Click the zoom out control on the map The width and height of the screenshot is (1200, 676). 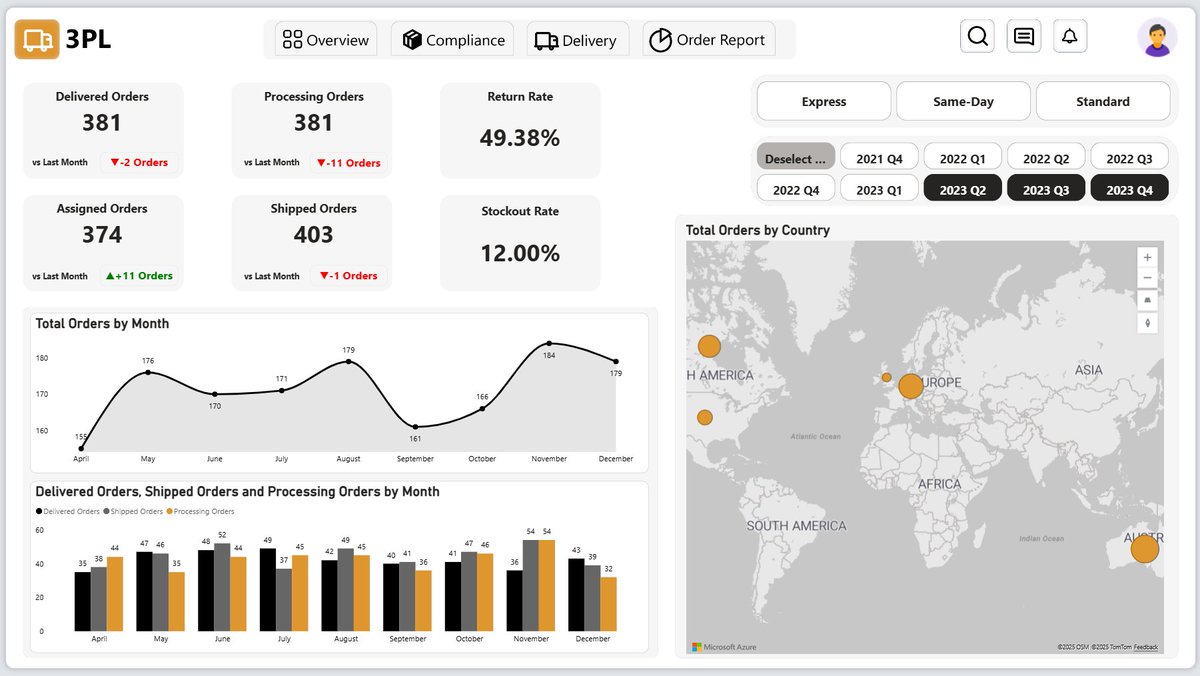(1147, 277)
